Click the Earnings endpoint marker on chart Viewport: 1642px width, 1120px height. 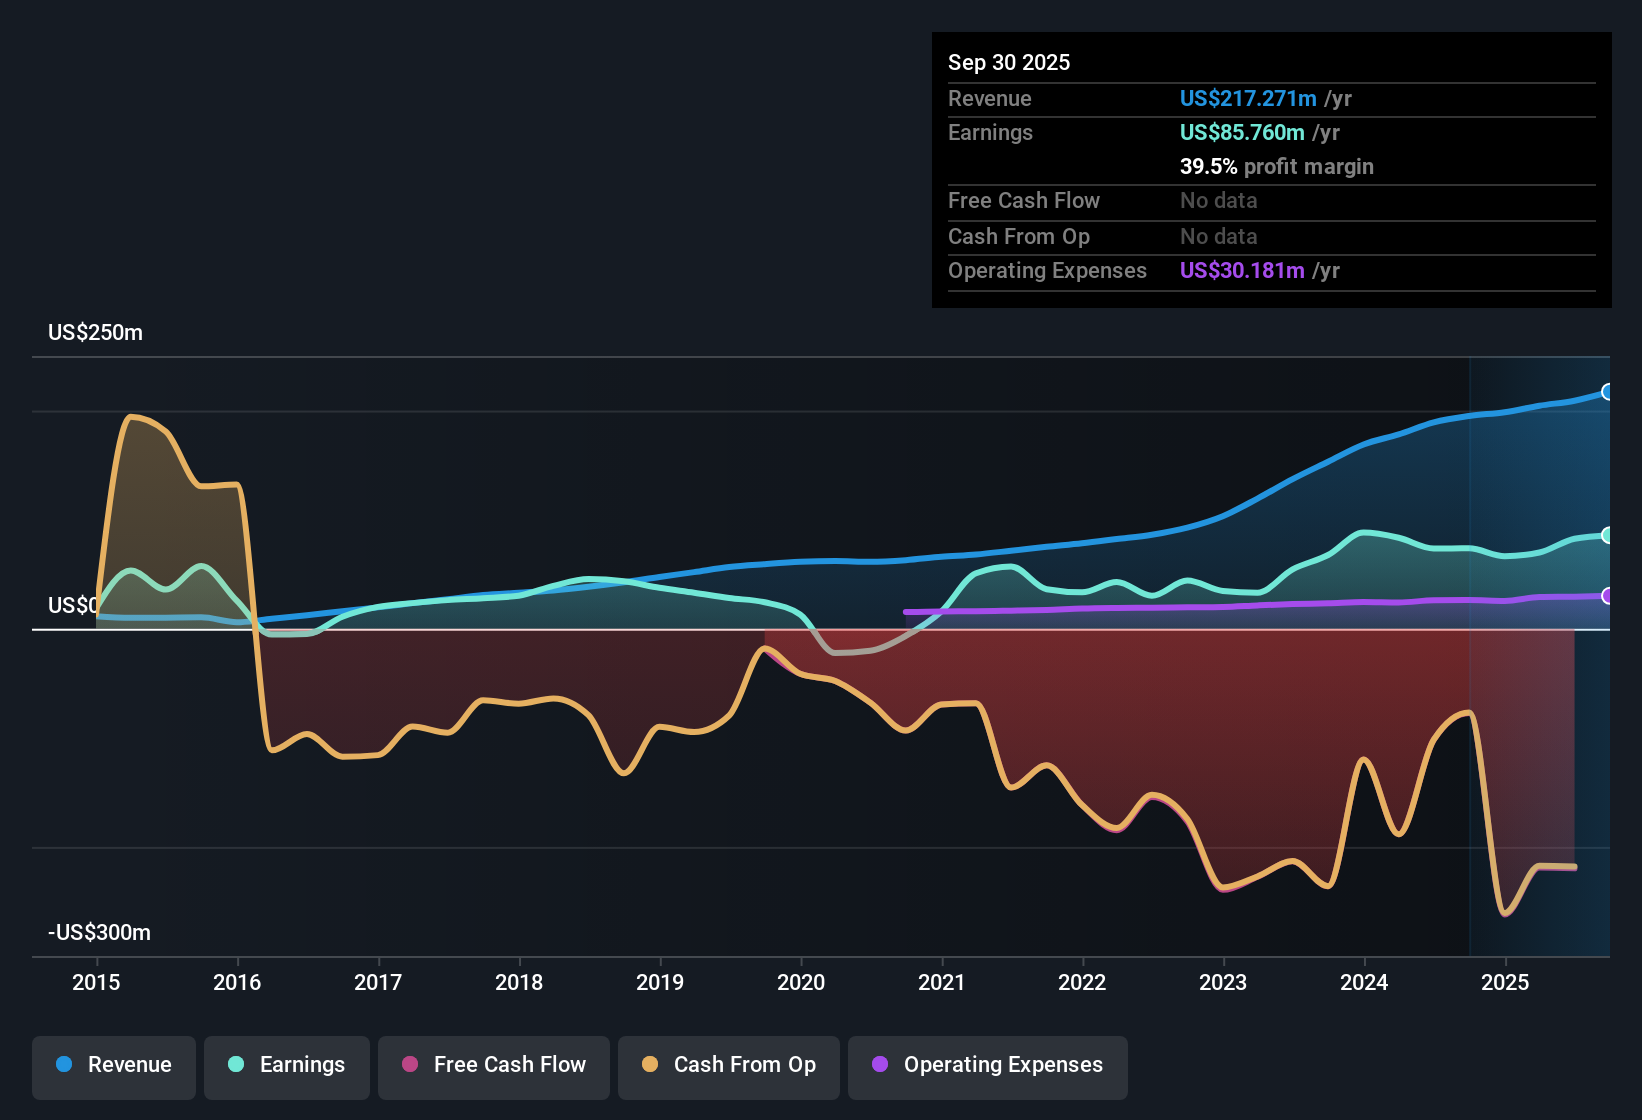1607,536
